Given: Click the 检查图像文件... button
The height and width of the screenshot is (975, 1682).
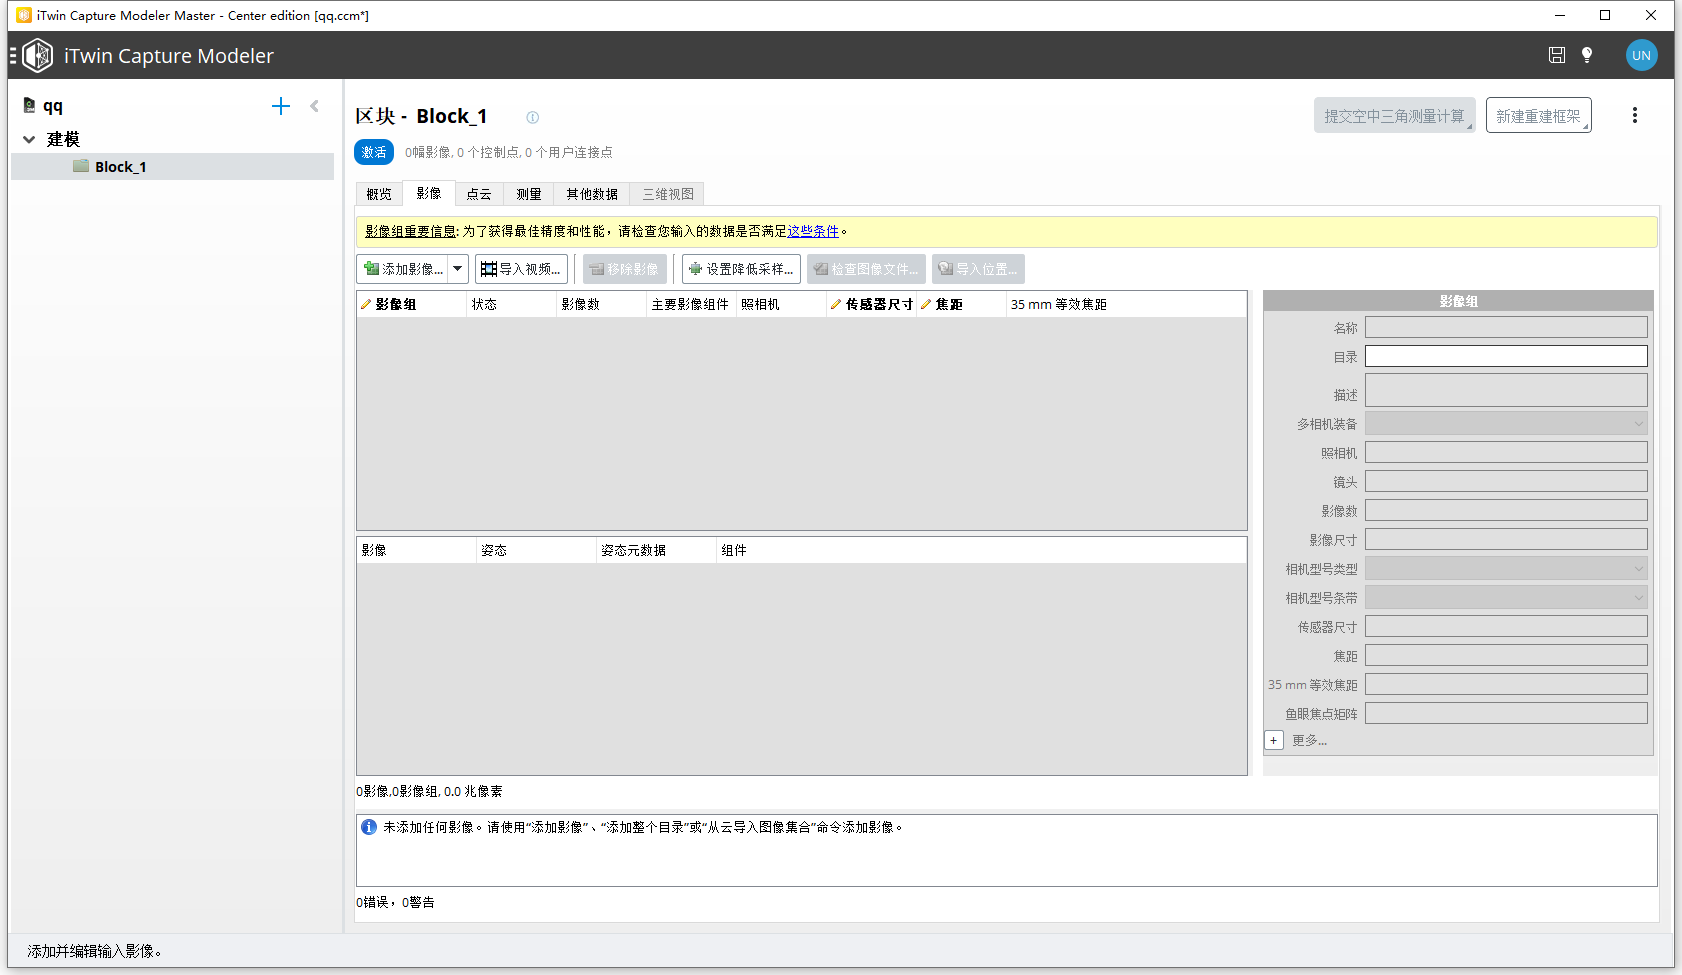Looking at the screenshot, I should pos(866,269).
